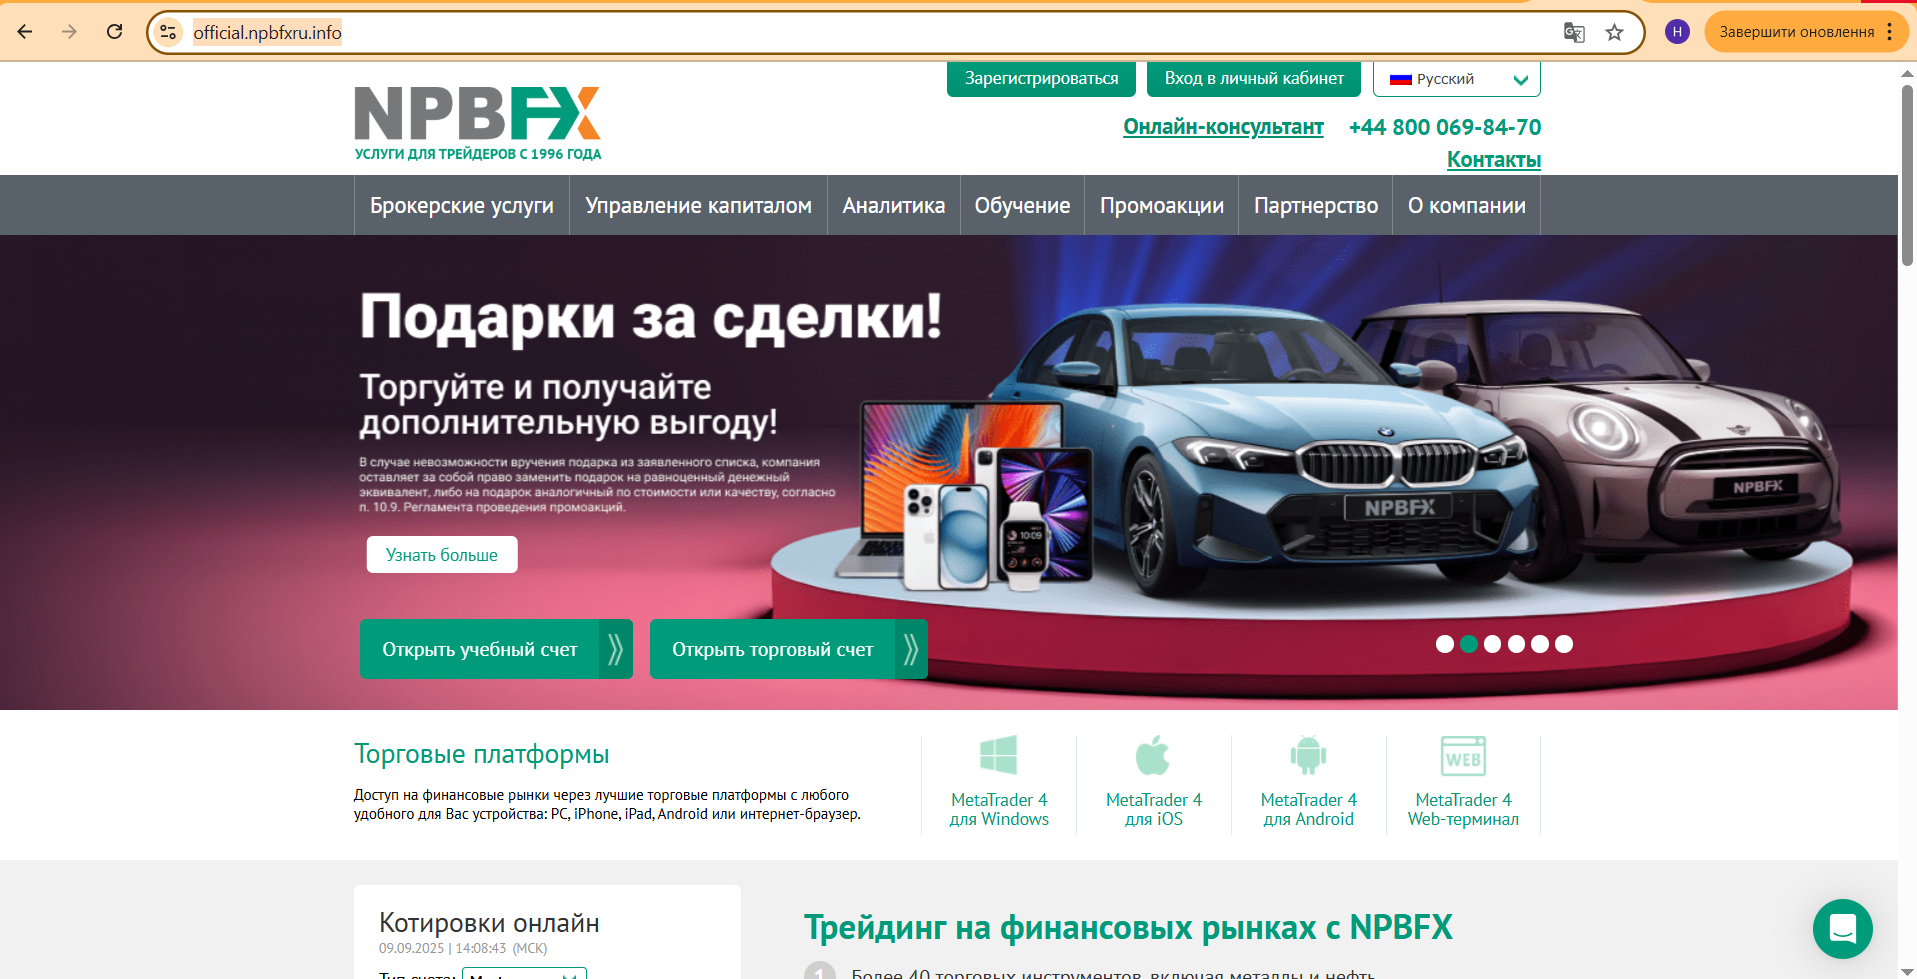Open the MetaTrader 4 Web terminal icon
The width and height of the screenshot is (1917, 979).
[x=1463, y=756]
